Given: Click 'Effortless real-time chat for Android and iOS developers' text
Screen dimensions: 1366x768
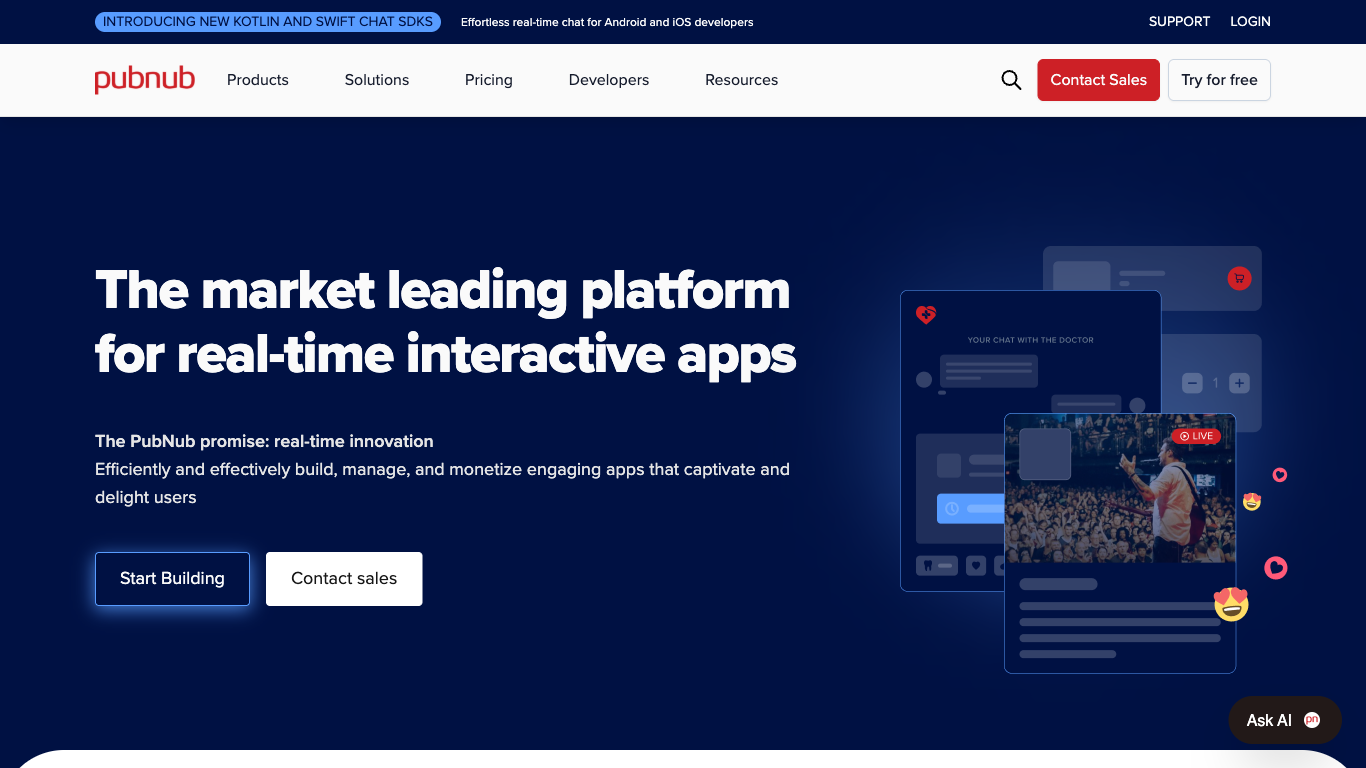Looking at the screenshot, I should 607,22.
